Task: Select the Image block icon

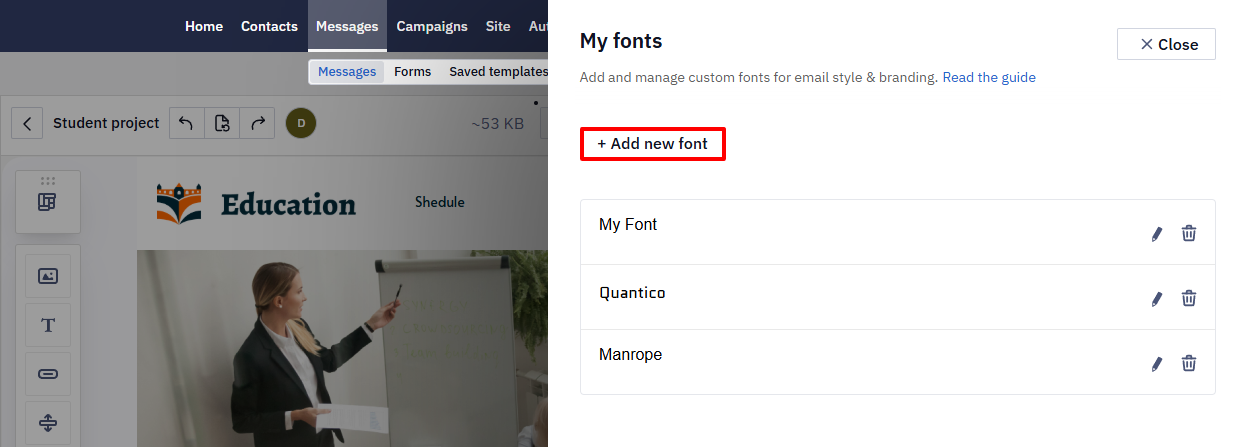Action: 48,276
